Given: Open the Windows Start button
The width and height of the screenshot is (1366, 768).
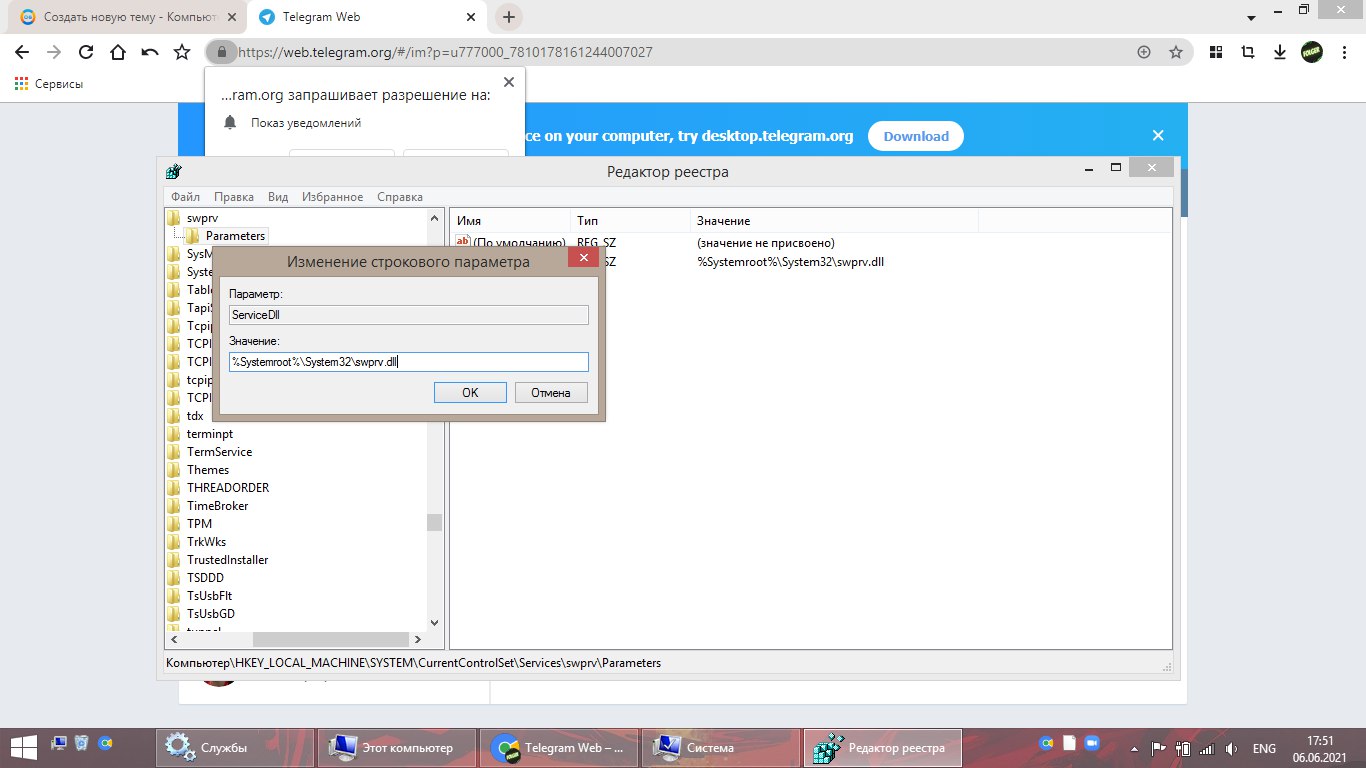Looking at the screenshot, I should [x=24, y=747].
